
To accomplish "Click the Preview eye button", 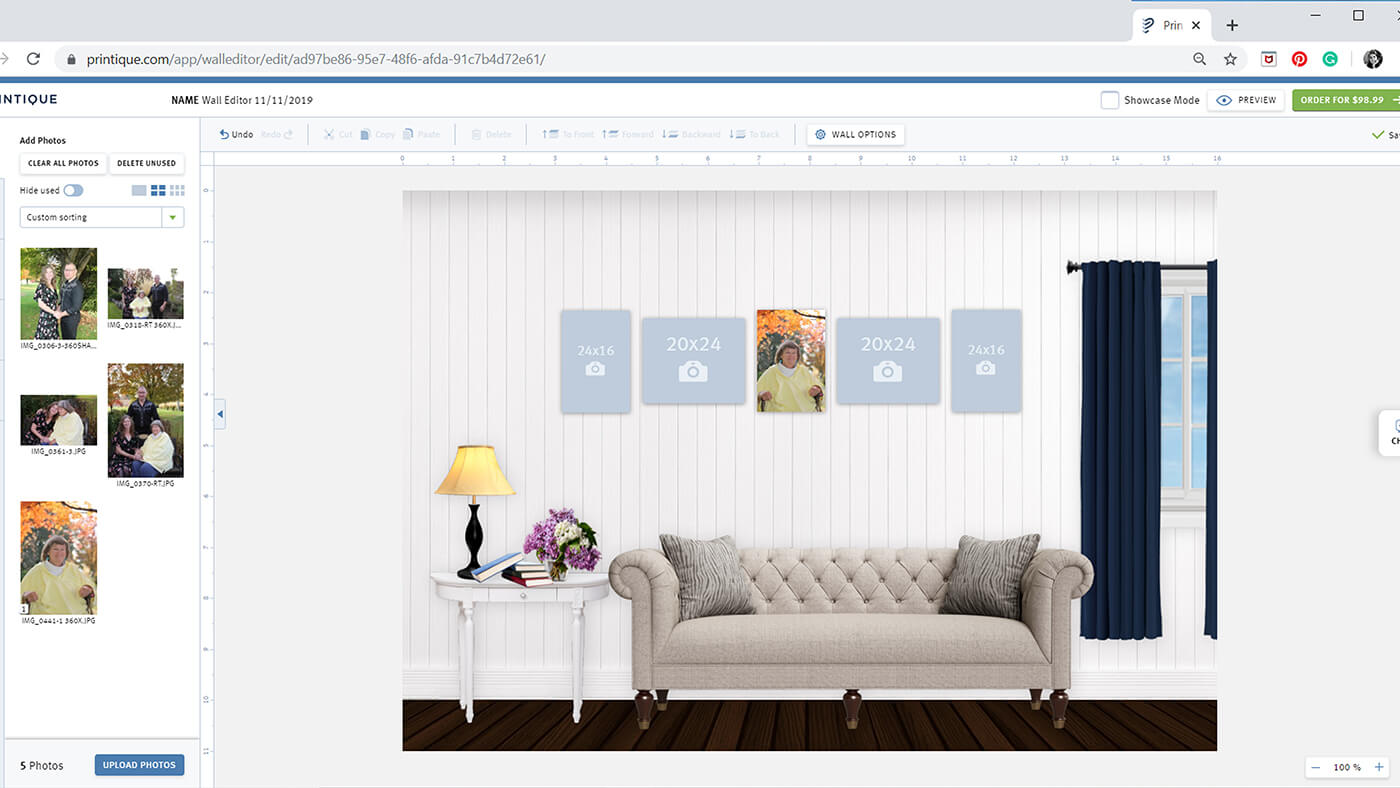I will tap(1246, 100).
